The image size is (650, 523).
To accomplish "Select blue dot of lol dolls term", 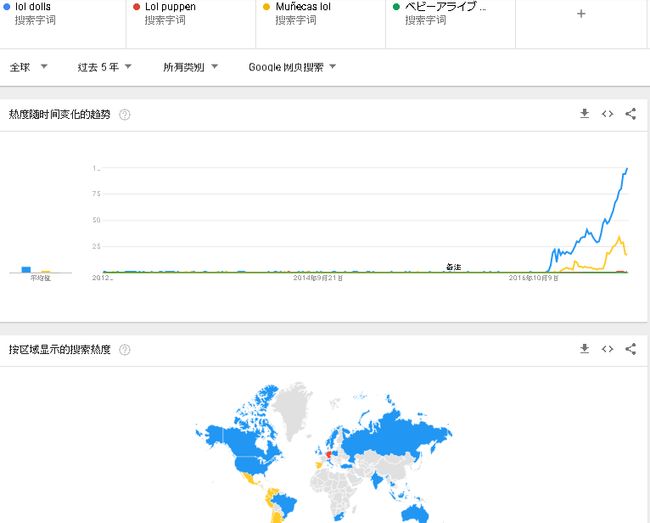I will coord(7,7).
